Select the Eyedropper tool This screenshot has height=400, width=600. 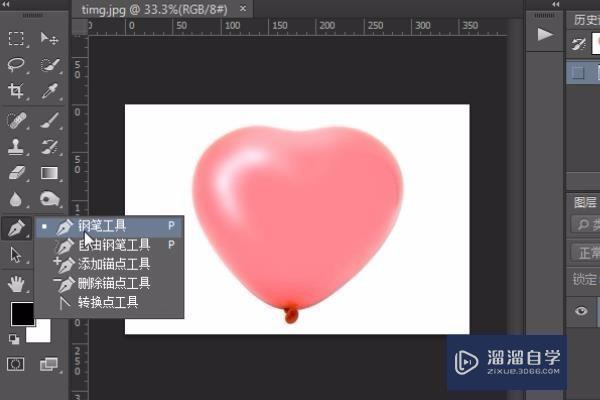[50, 91]
